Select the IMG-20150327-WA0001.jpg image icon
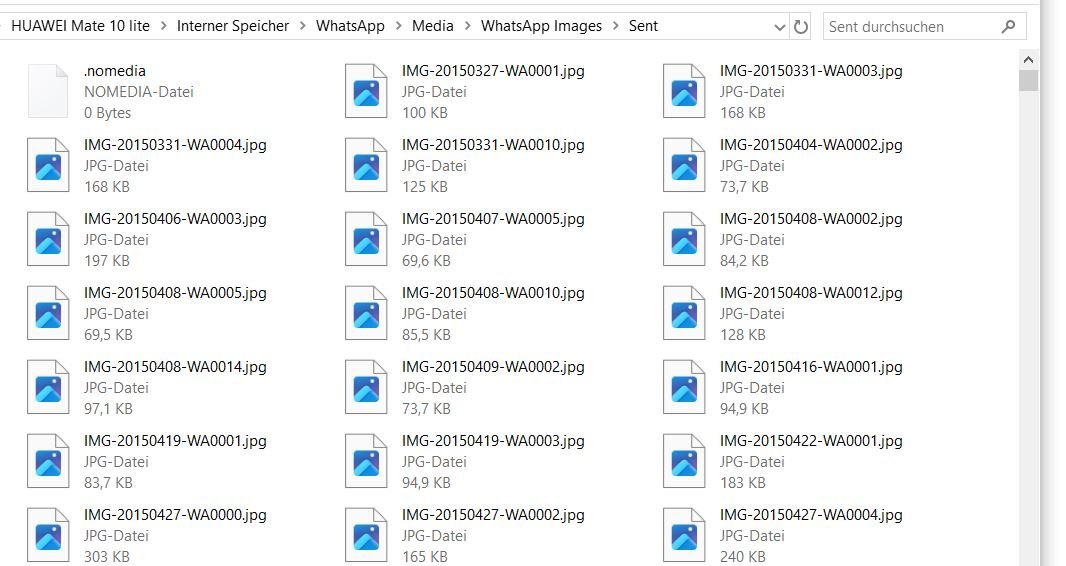1066x566 pixels. pos(366,91)
